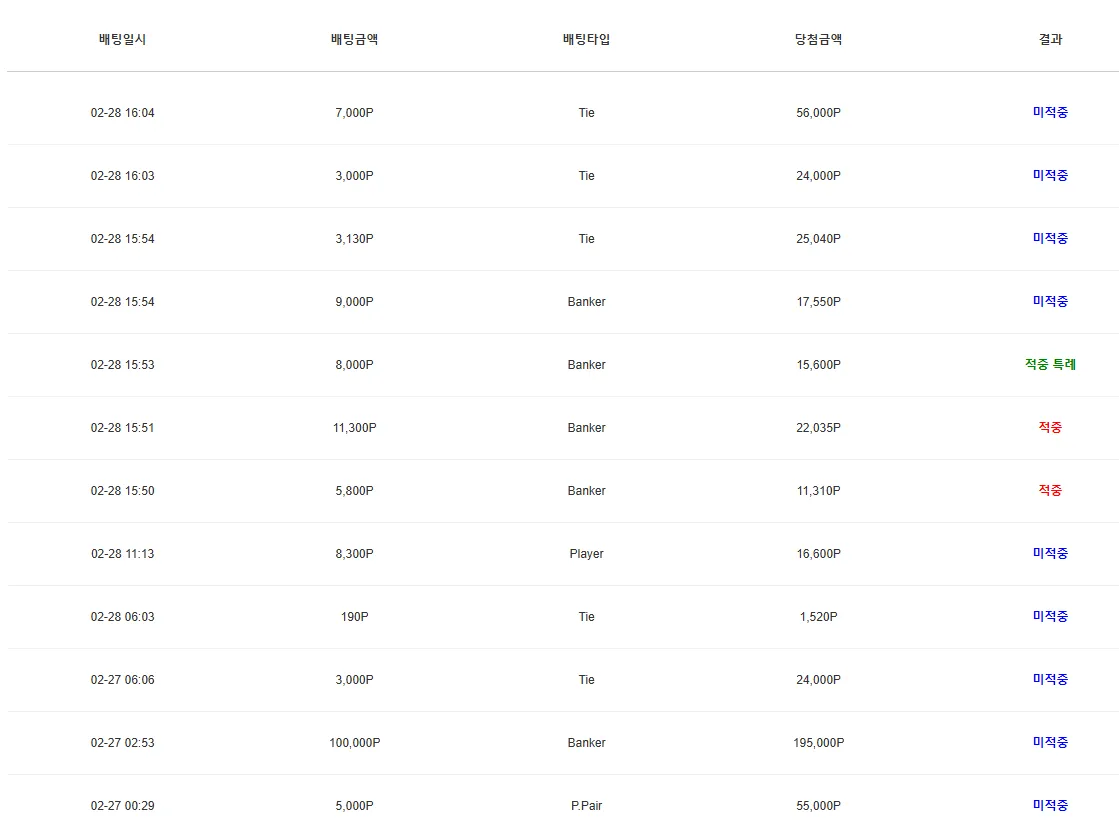Click the 17,550P winning amount
The width and height of the screenshot is (1119, 833).
818,301
